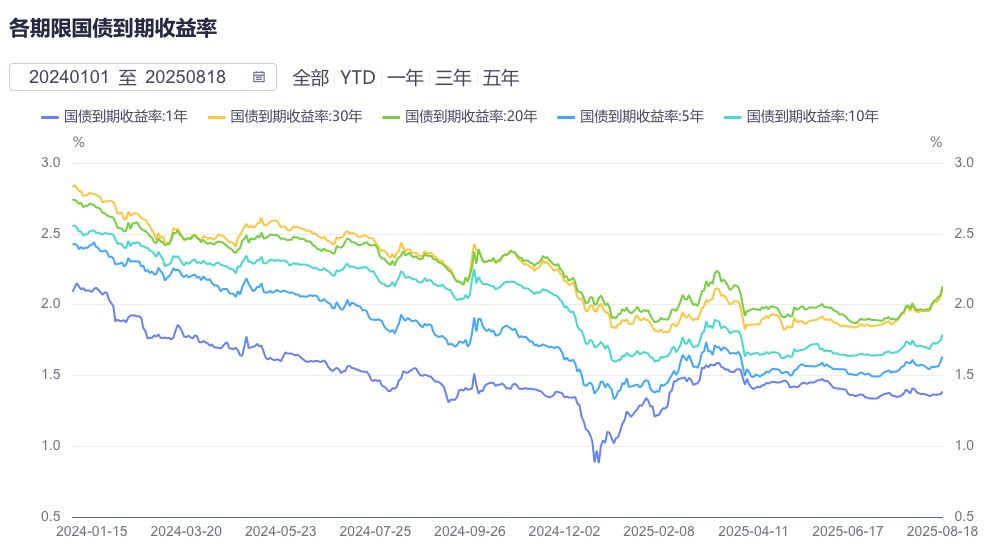Select the 一年 range tab
Image resolution: width=992 pixels, height=554 pixels.
coord(405,77)
